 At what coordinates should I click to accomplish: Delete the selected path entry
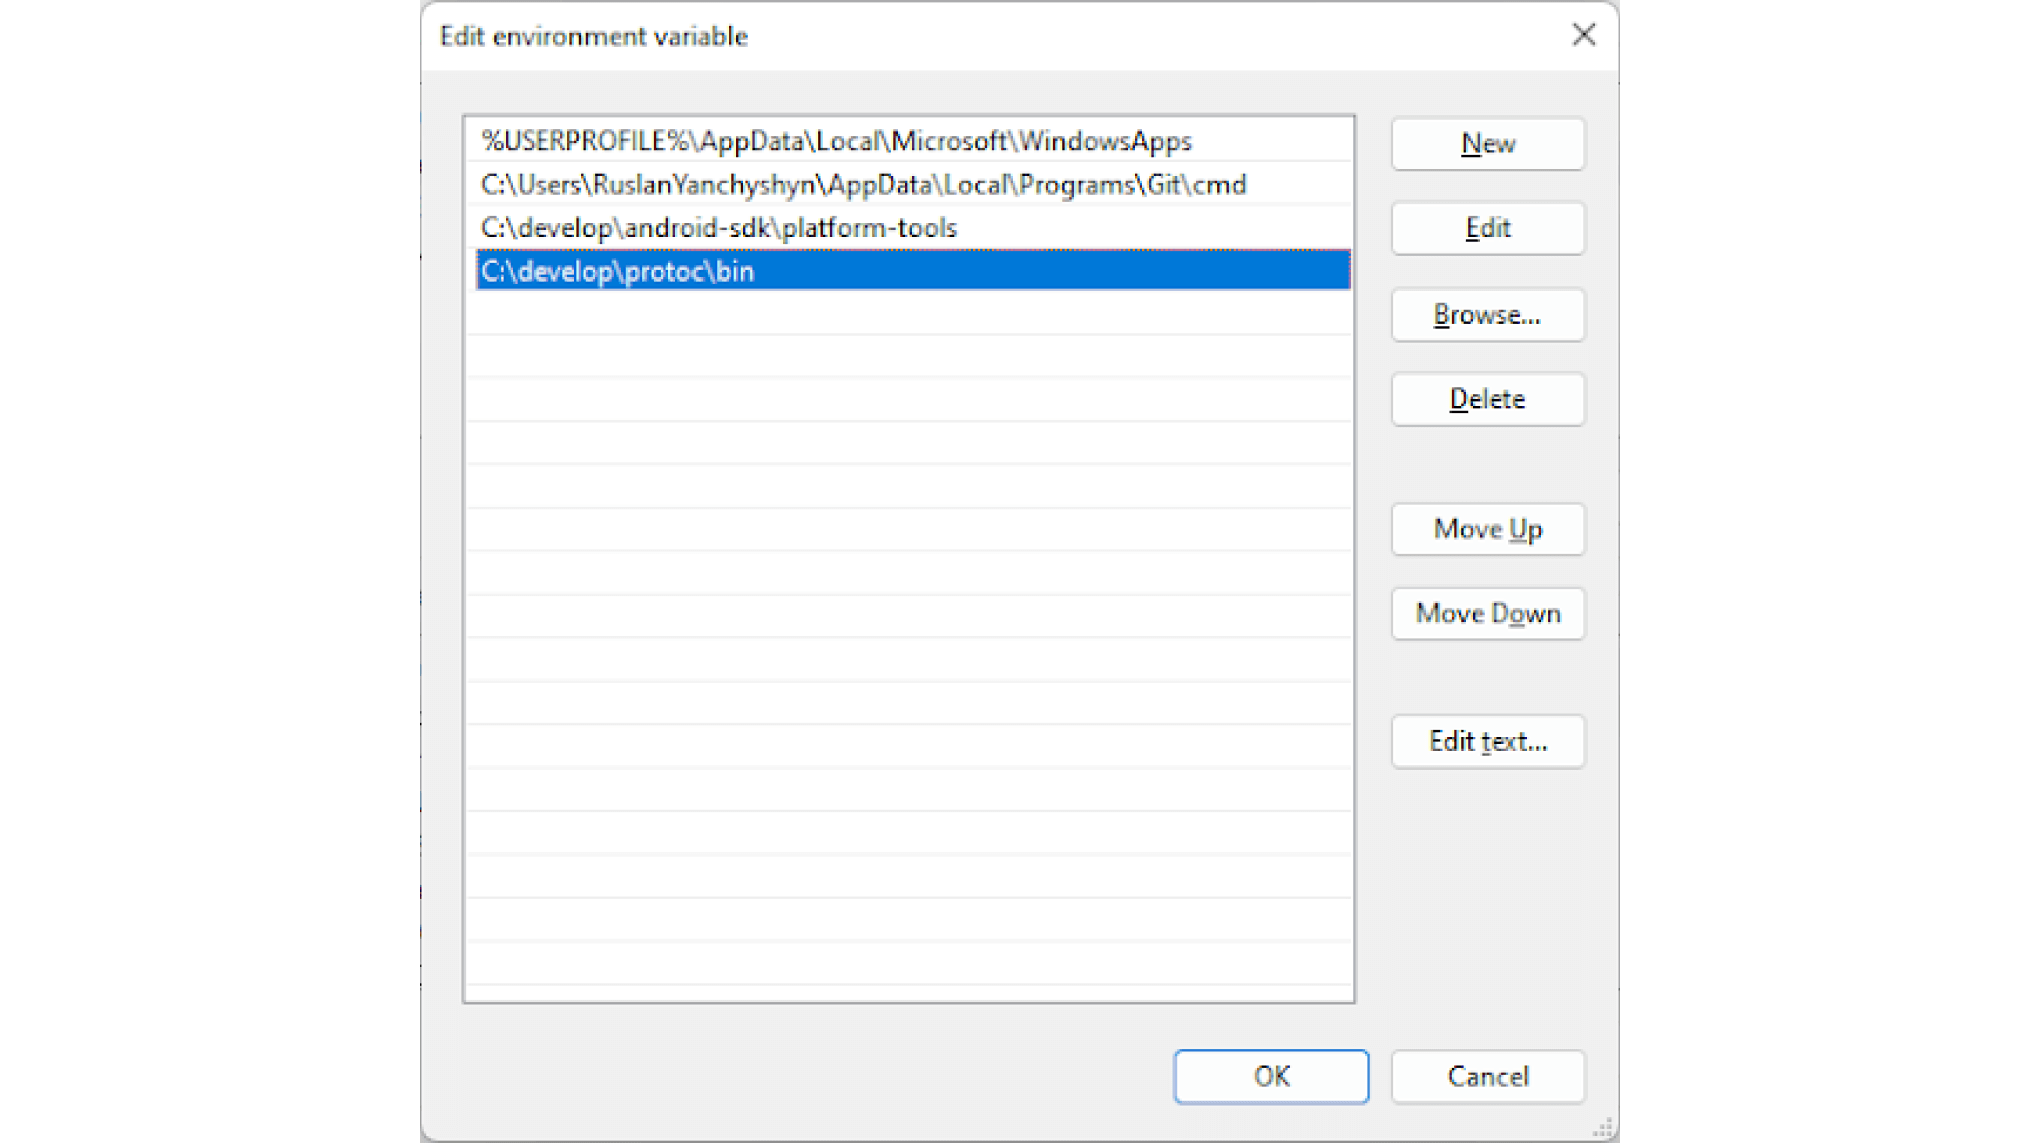point(1487,400)
